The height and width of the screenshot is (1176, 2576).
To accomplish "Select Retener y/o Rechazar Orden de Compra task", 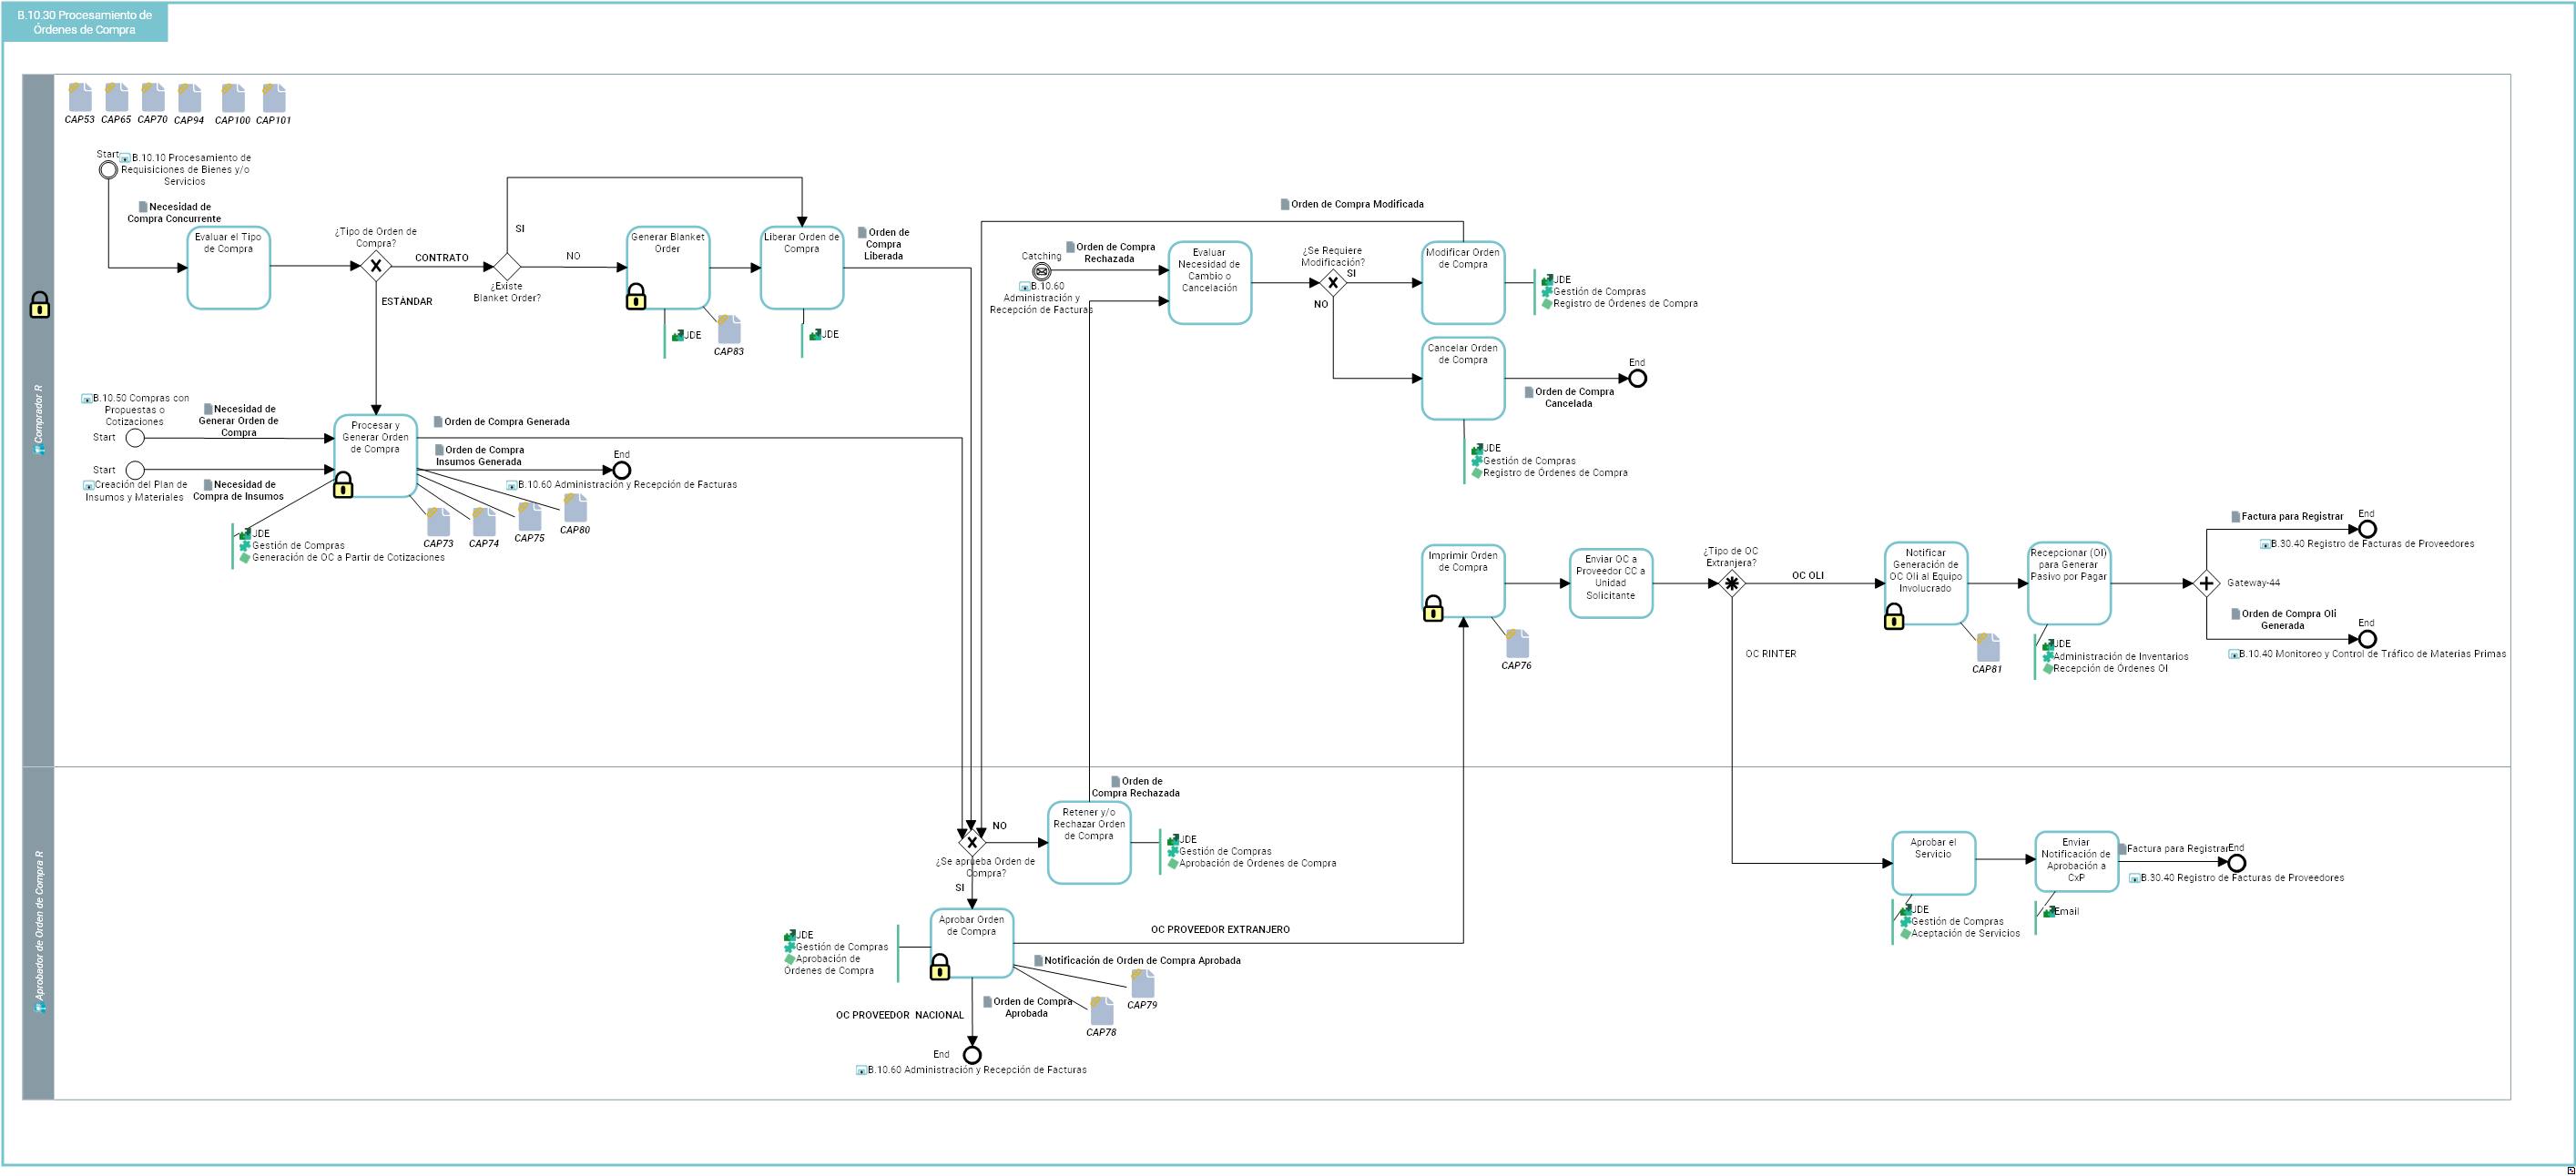I will pyautogui.click(x=1089, y=842).
